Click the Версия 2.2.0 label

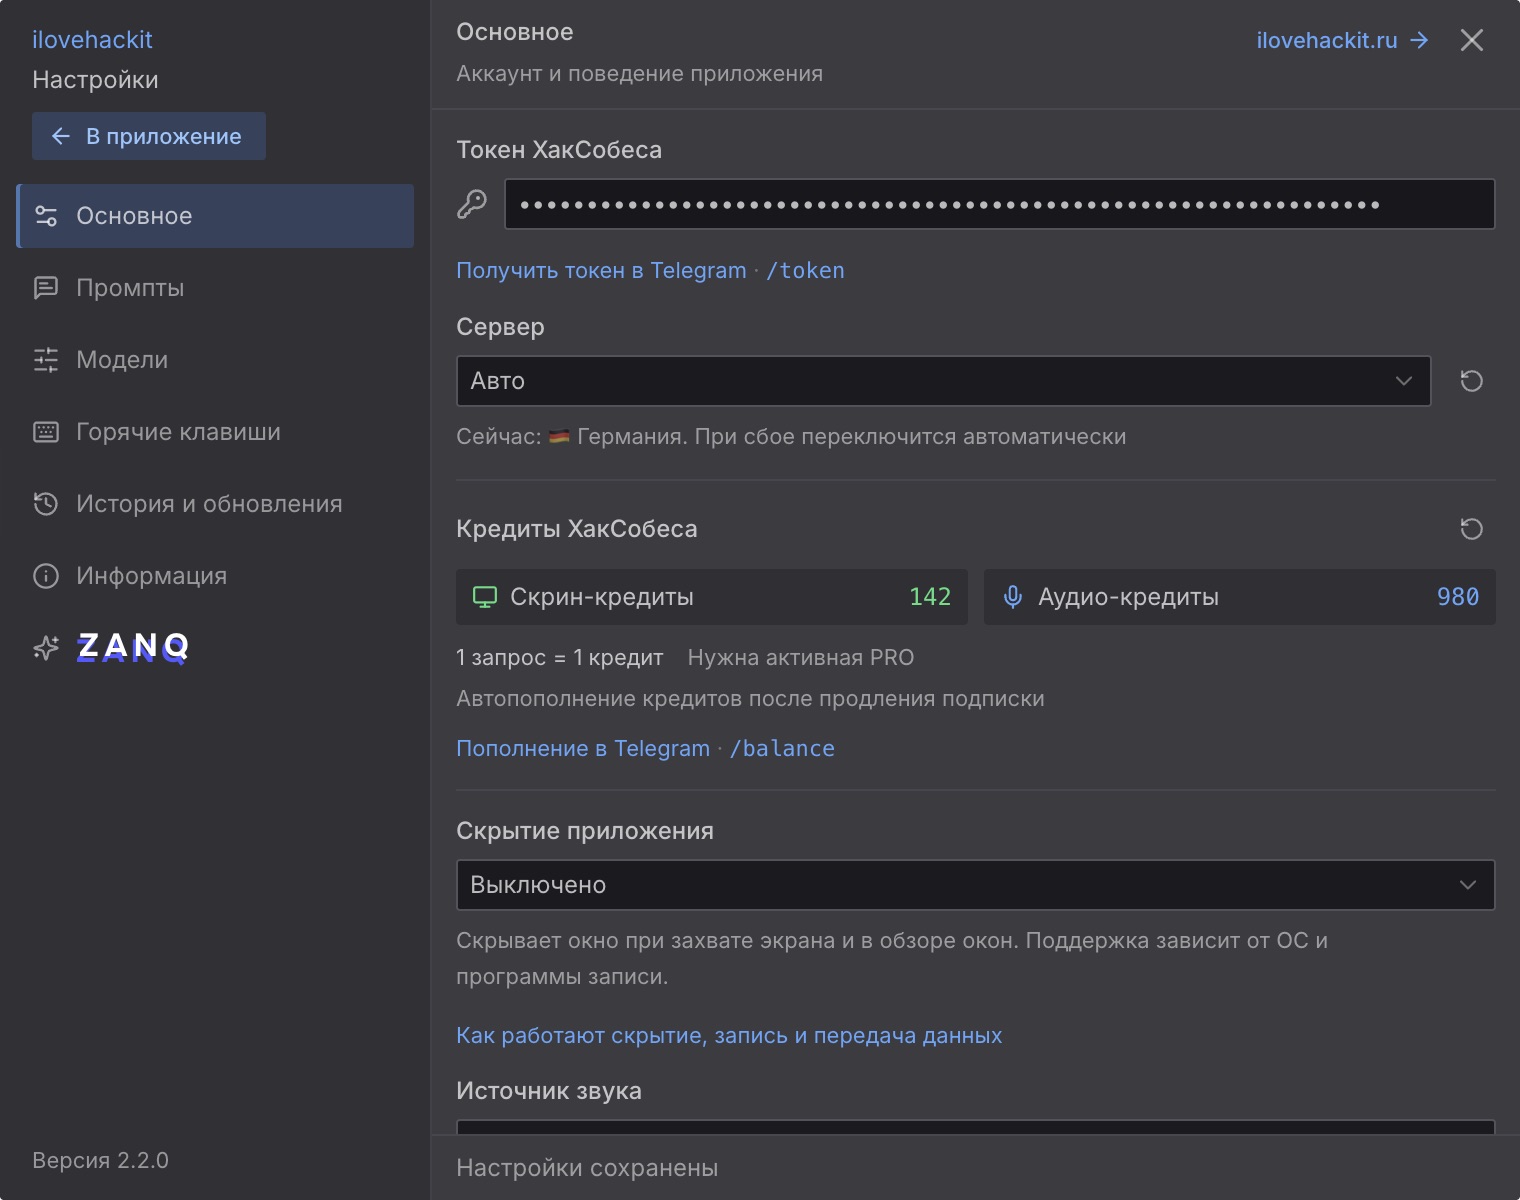(100, 1160)
